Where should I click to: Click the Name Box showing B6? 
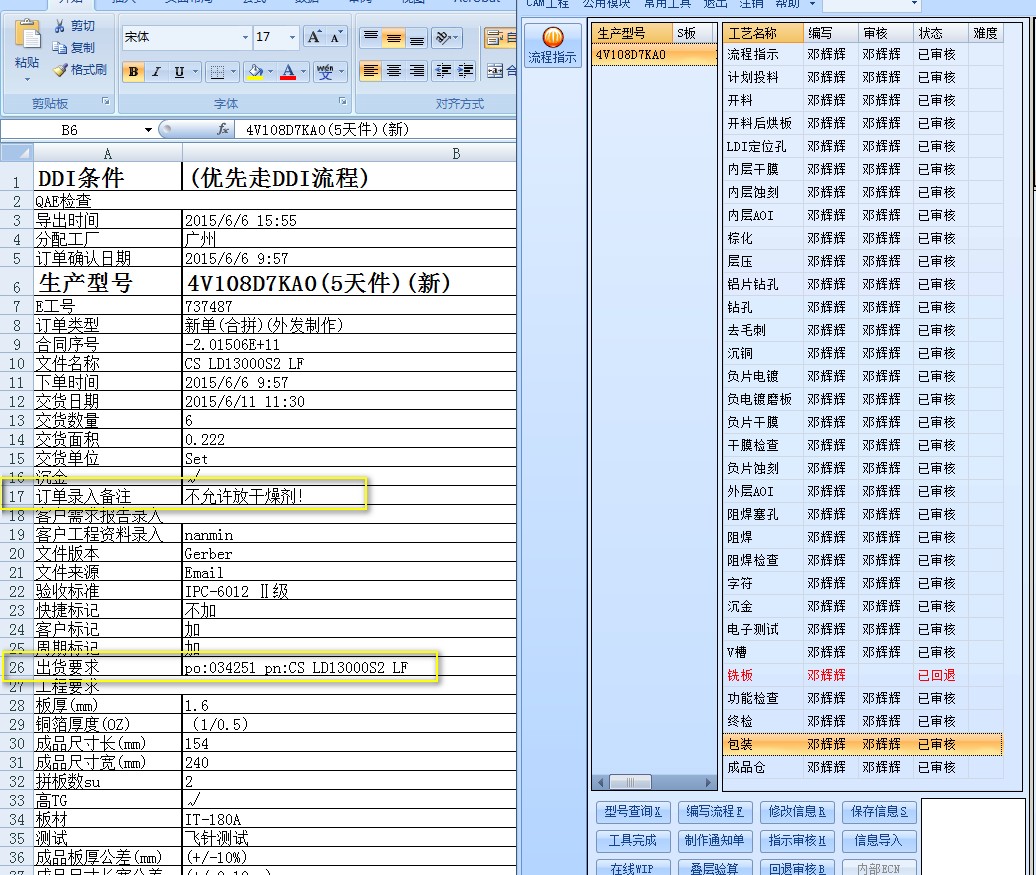(x=70, y=130)
